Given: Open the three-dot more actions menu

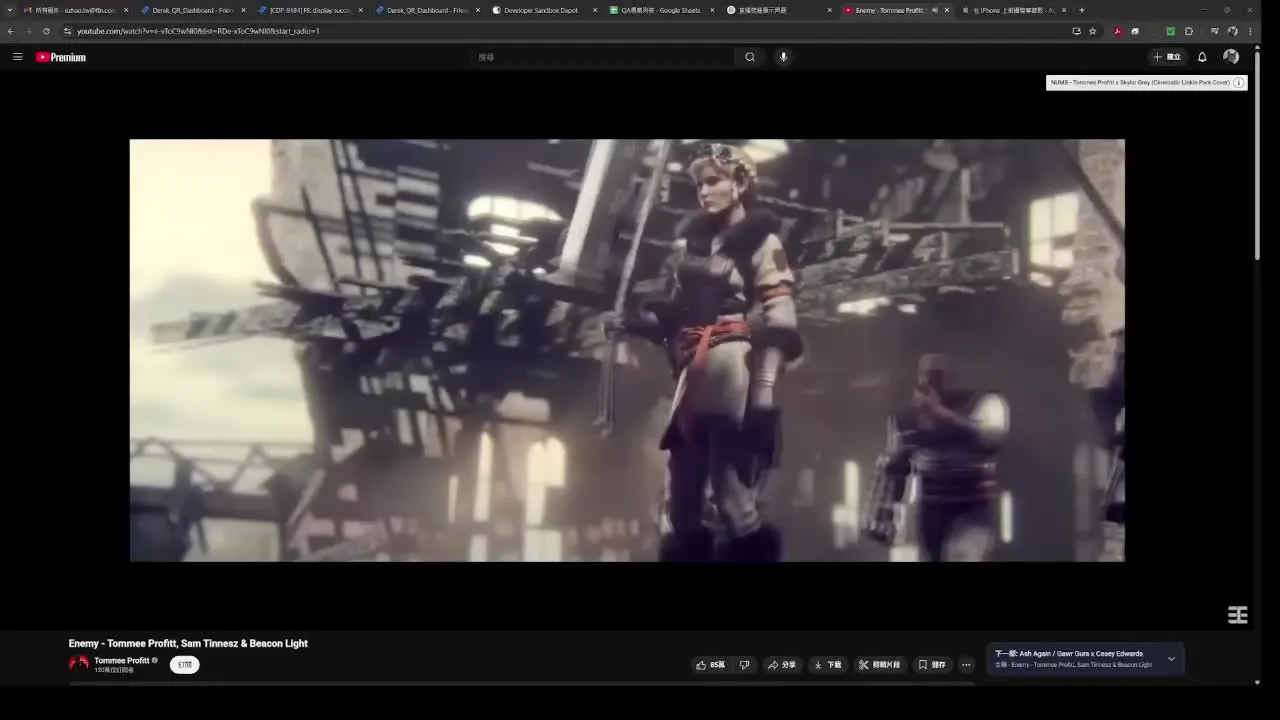Looking at the screenshot, I should click(966, 665).
